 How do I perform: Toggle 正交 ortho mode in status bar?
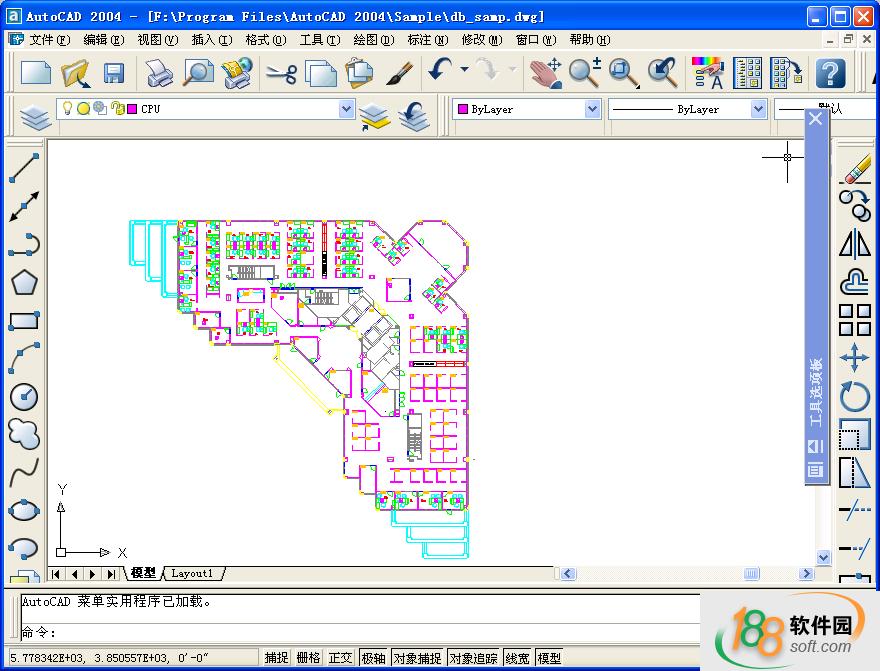tap(340, 658)
